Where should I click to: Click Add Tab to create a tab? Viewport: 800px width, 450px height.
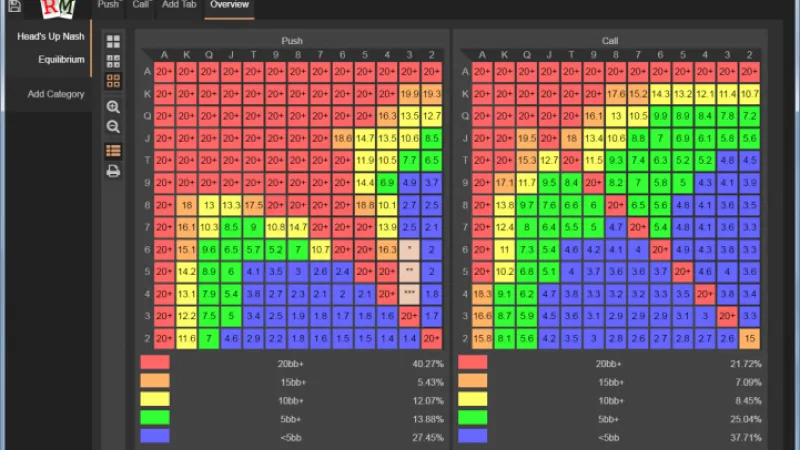pyautogui.click(x=179, y=5)
